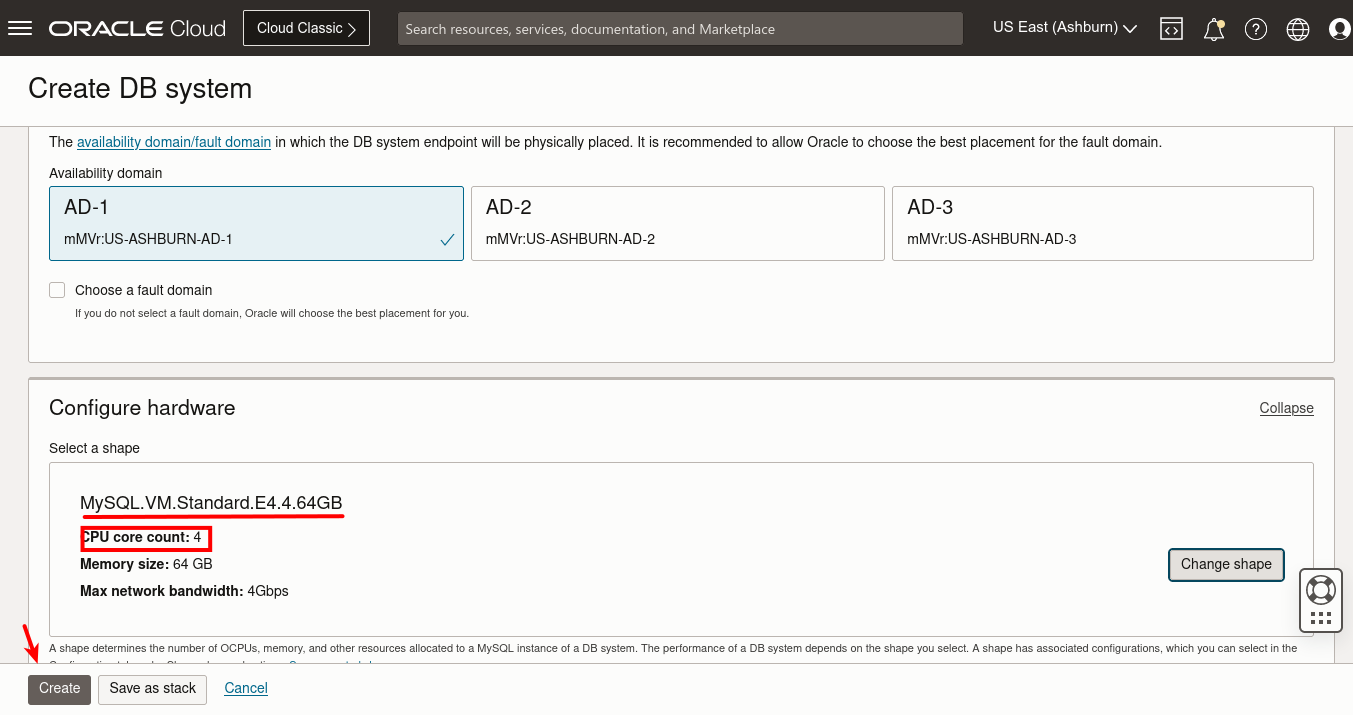Click the lifebuoy support widget icon
The height and width of the screenshot is (715, 1353).
click(x=1321, y=588)
